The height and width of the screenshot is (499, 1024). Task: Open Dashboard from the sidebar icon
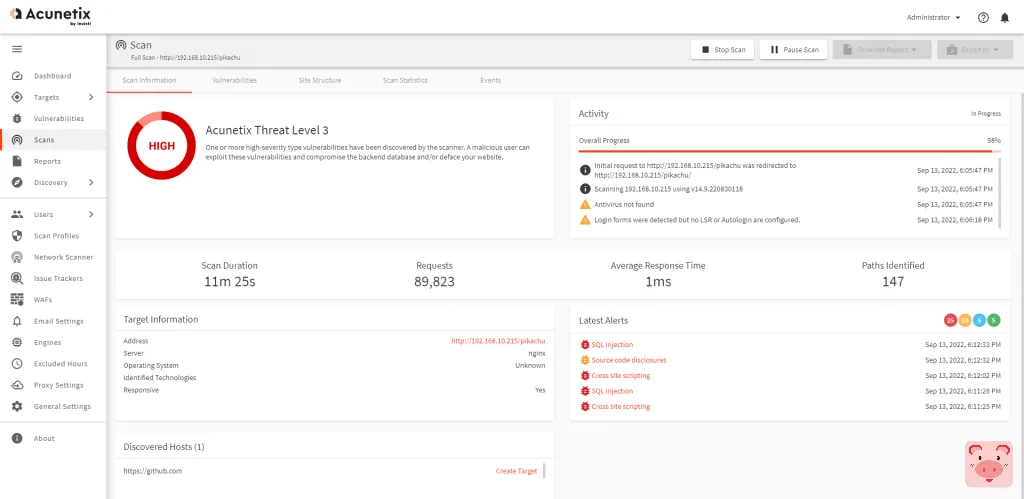[x=16, y=76]
